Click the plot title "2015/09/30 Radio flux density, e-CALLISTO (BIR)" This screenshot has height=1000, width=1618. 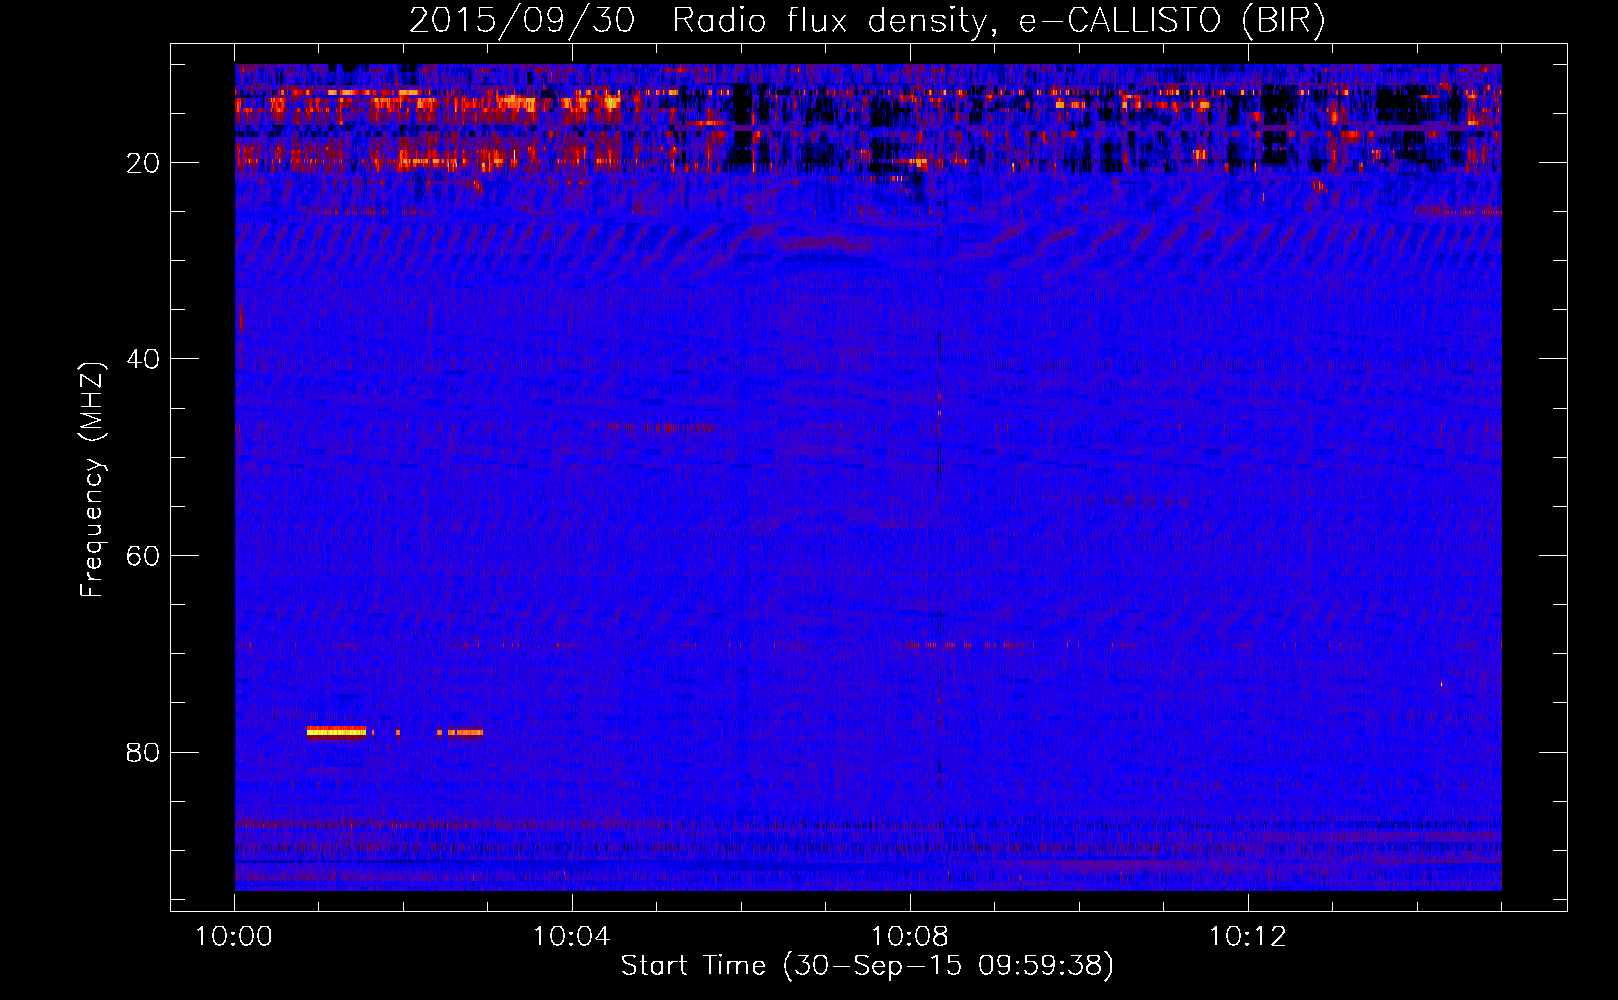[867, 20]
